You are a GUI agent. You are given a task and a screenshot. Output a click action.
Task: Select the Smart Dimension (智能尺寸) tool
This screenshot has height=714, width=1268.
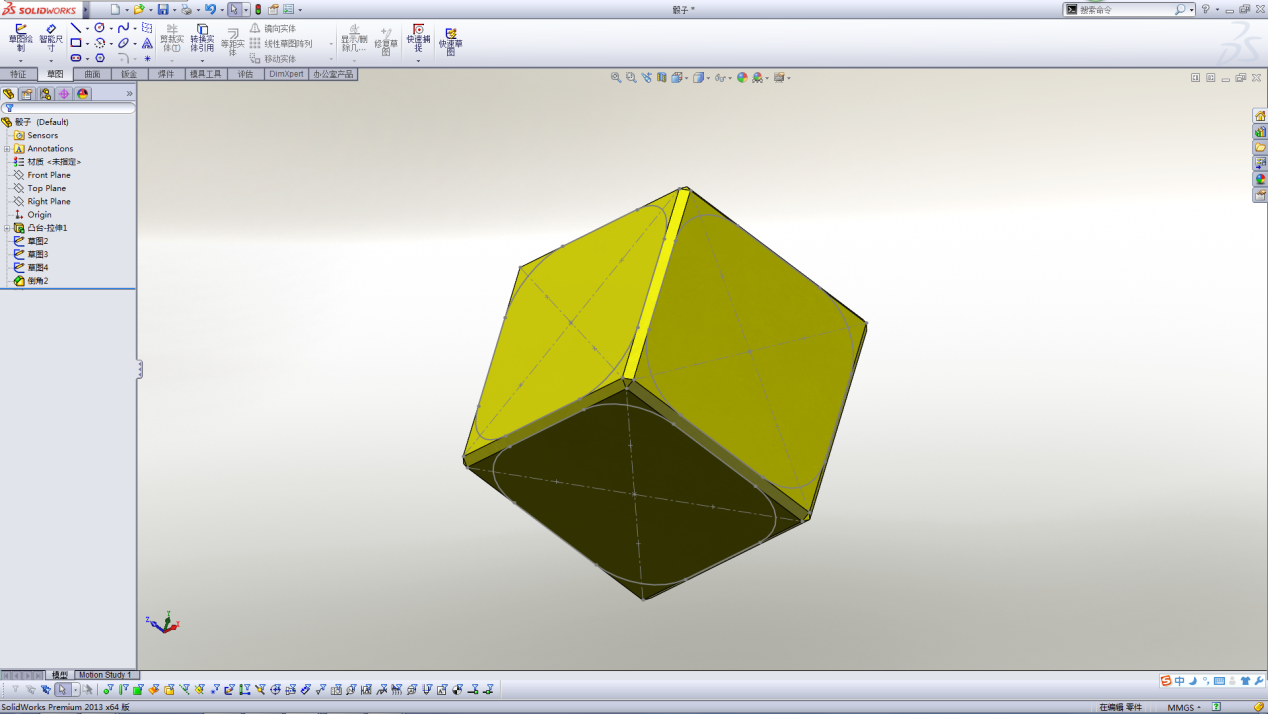[51, 39]
